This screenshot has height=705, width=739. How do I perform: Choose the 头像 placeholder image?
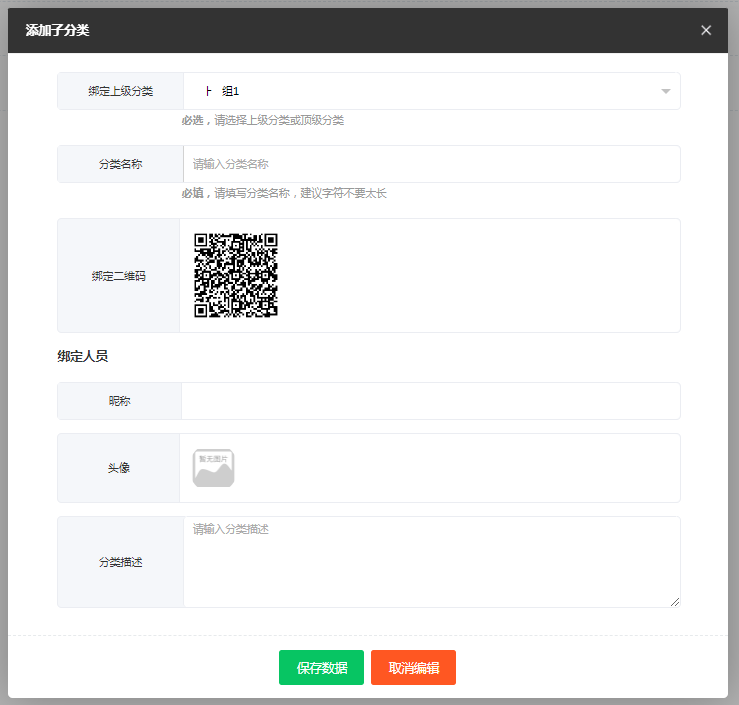coord(213,467)
